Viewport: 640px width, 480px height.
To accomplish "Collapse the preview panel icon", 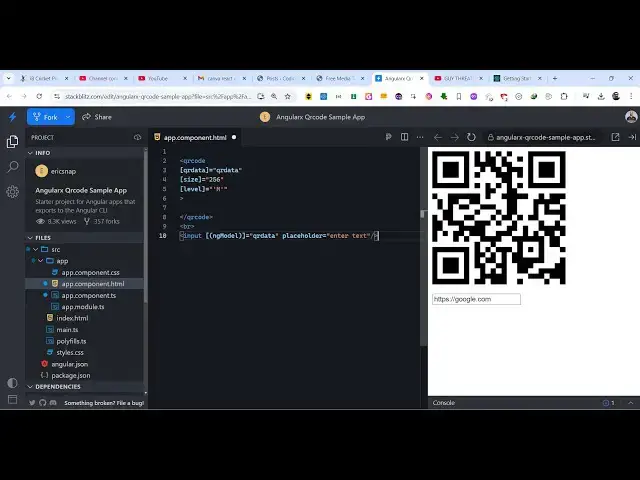I will click(632, 137).
